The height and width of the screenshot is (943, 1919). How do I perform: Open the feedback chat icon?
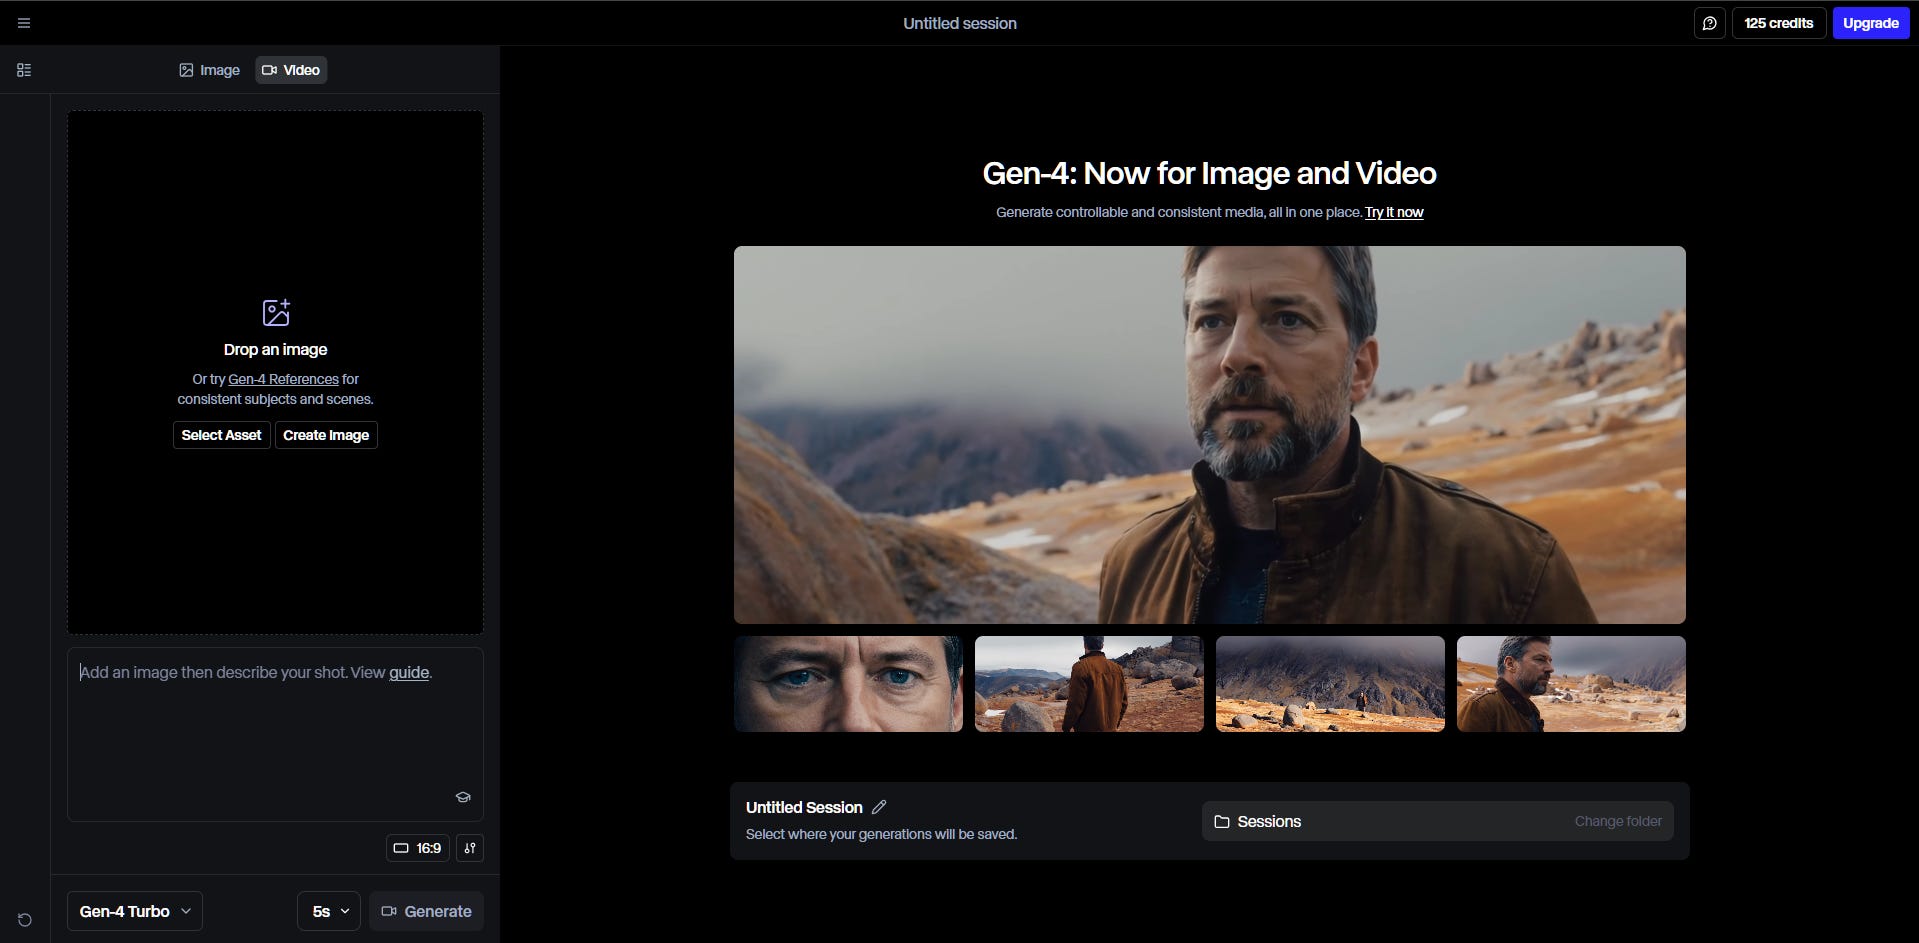pos(1709,23)
